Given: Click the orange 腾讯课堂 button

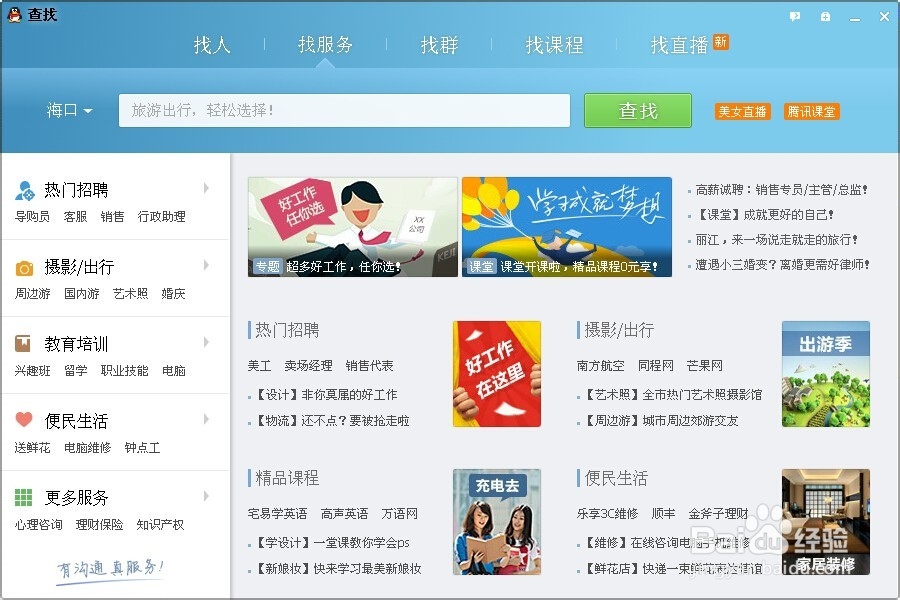Looking at the screenshot, I should pyautogui.click(x=812, y=111).
